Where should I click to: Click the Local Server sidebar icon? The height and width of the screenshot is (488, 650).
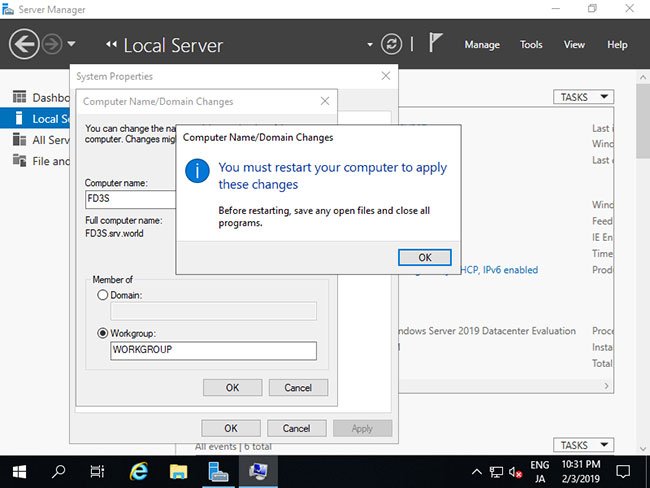19,118
